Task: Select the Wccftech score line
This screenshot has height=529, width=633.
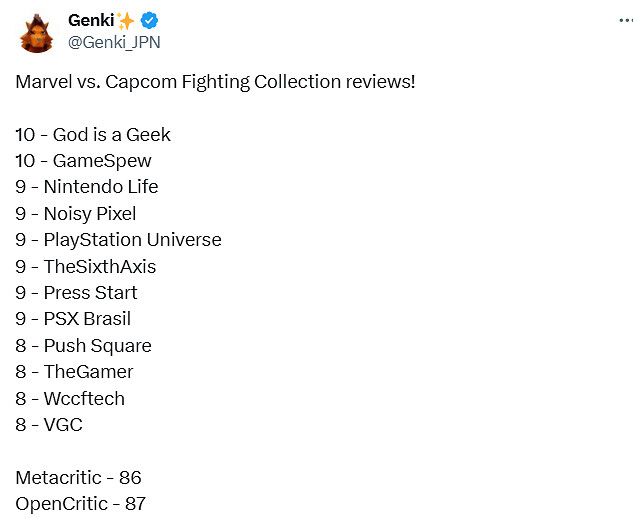Action: pyautogui.click(x=70, y=398)
